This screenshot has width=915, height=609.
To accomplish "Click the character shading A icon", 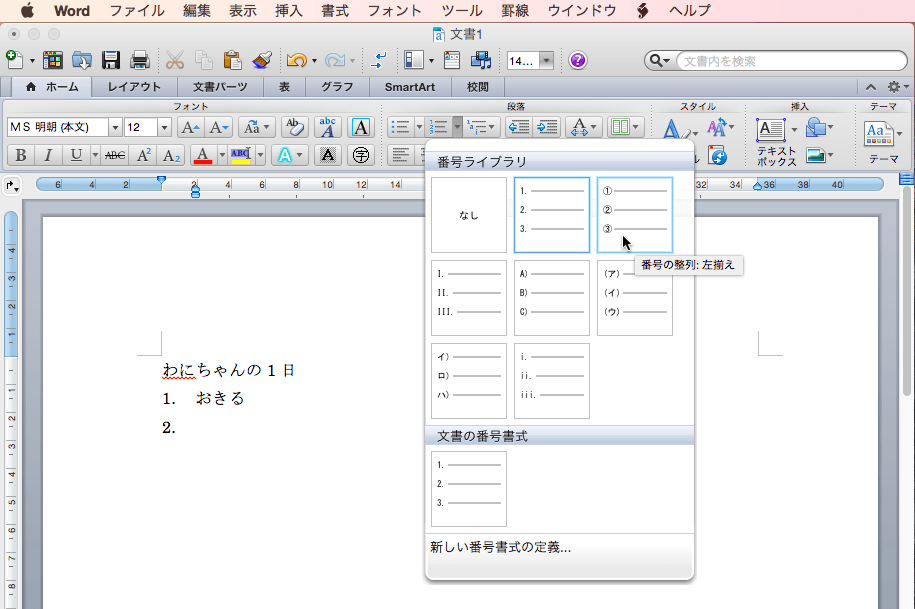I will [328, 155].
